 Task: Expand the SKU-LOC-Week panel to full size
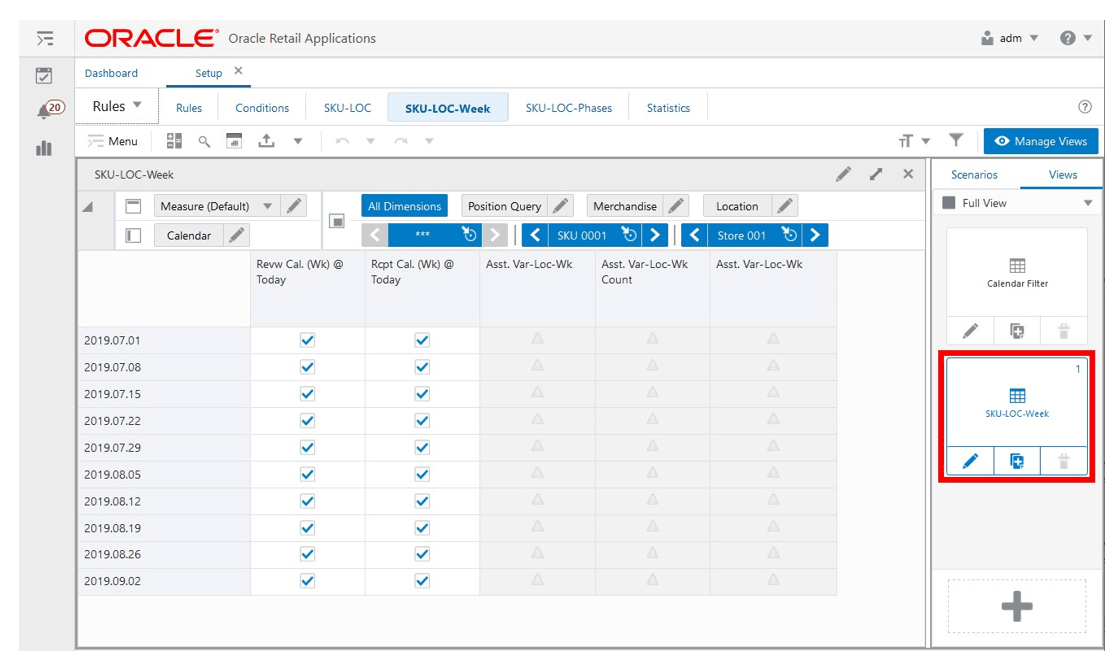point(876,174)
